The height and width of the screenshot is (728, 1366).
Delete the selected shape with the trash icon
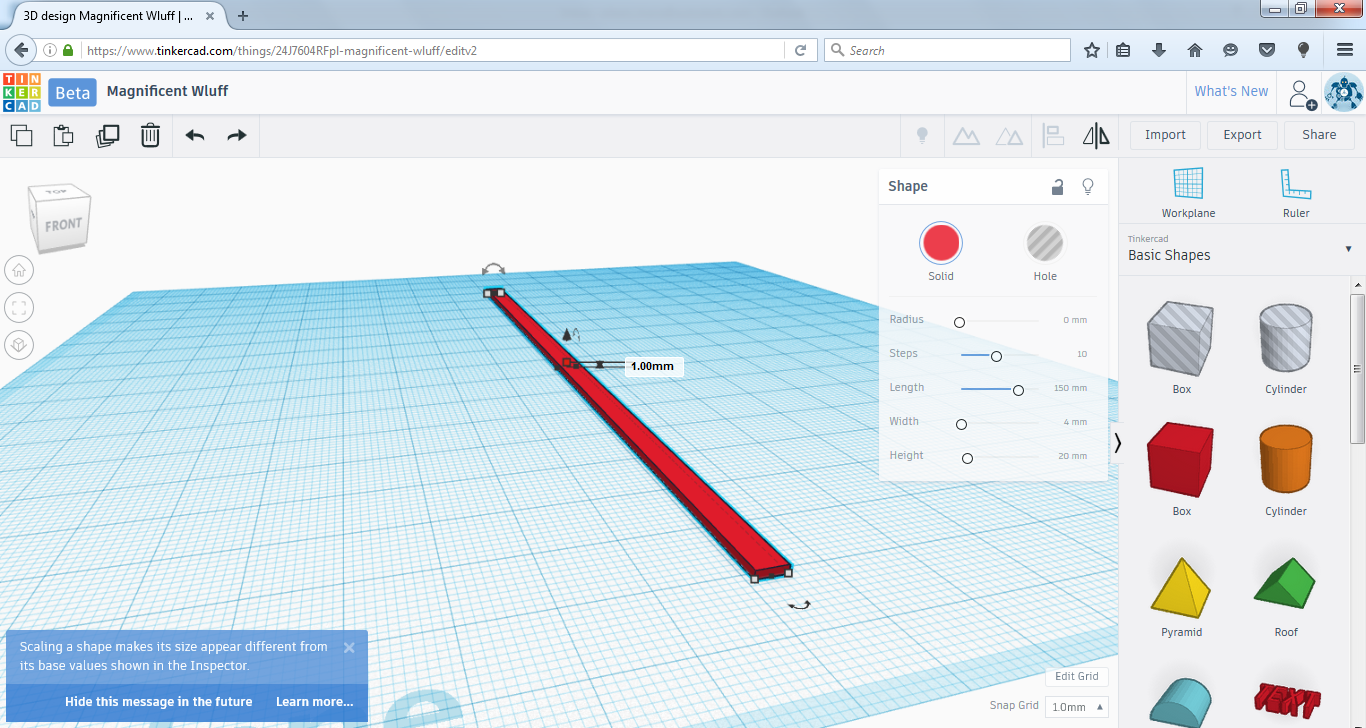(x=150, y=135)
